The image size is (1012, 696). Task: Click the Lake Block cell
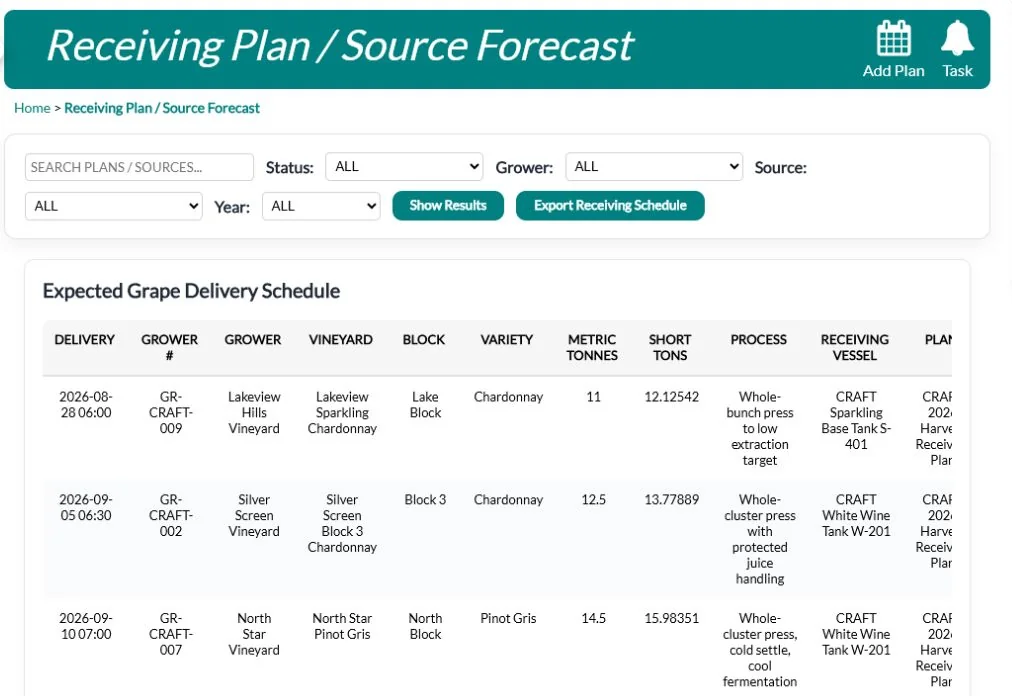pos(425,405)
